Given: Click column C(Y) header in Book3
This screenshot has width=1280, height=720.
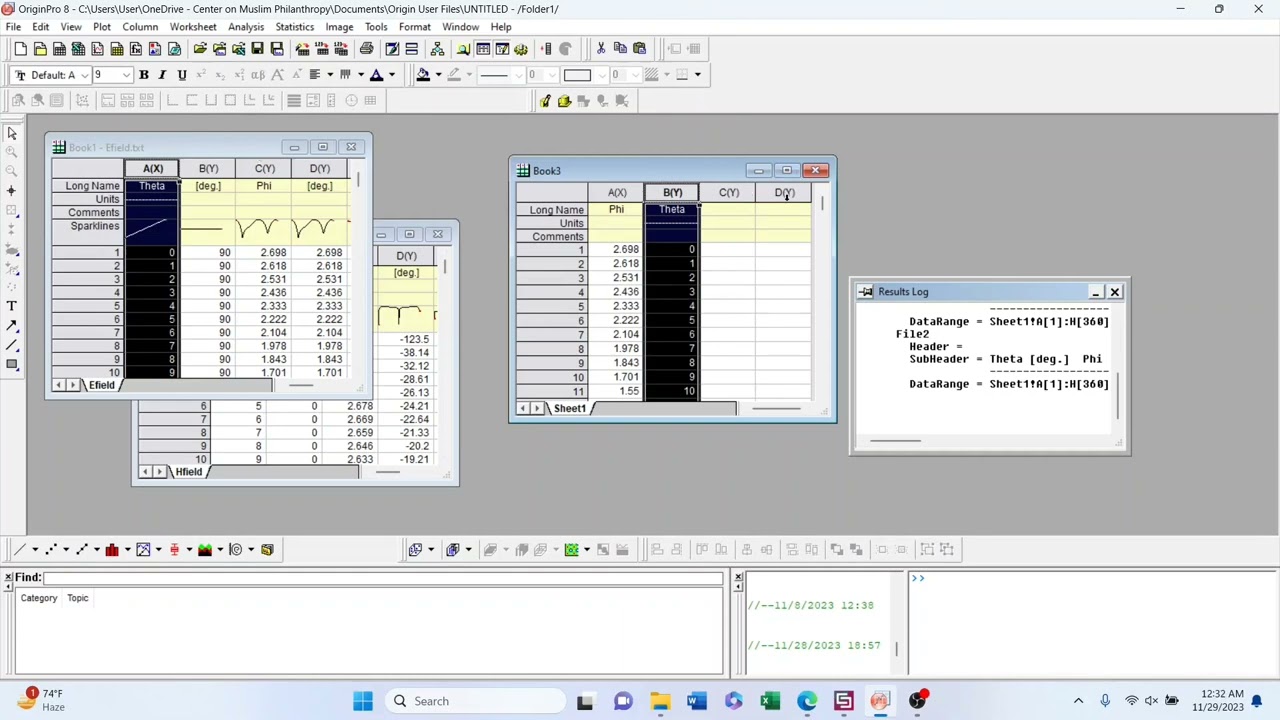Looking at the screenshot, I should click(728, 193).
